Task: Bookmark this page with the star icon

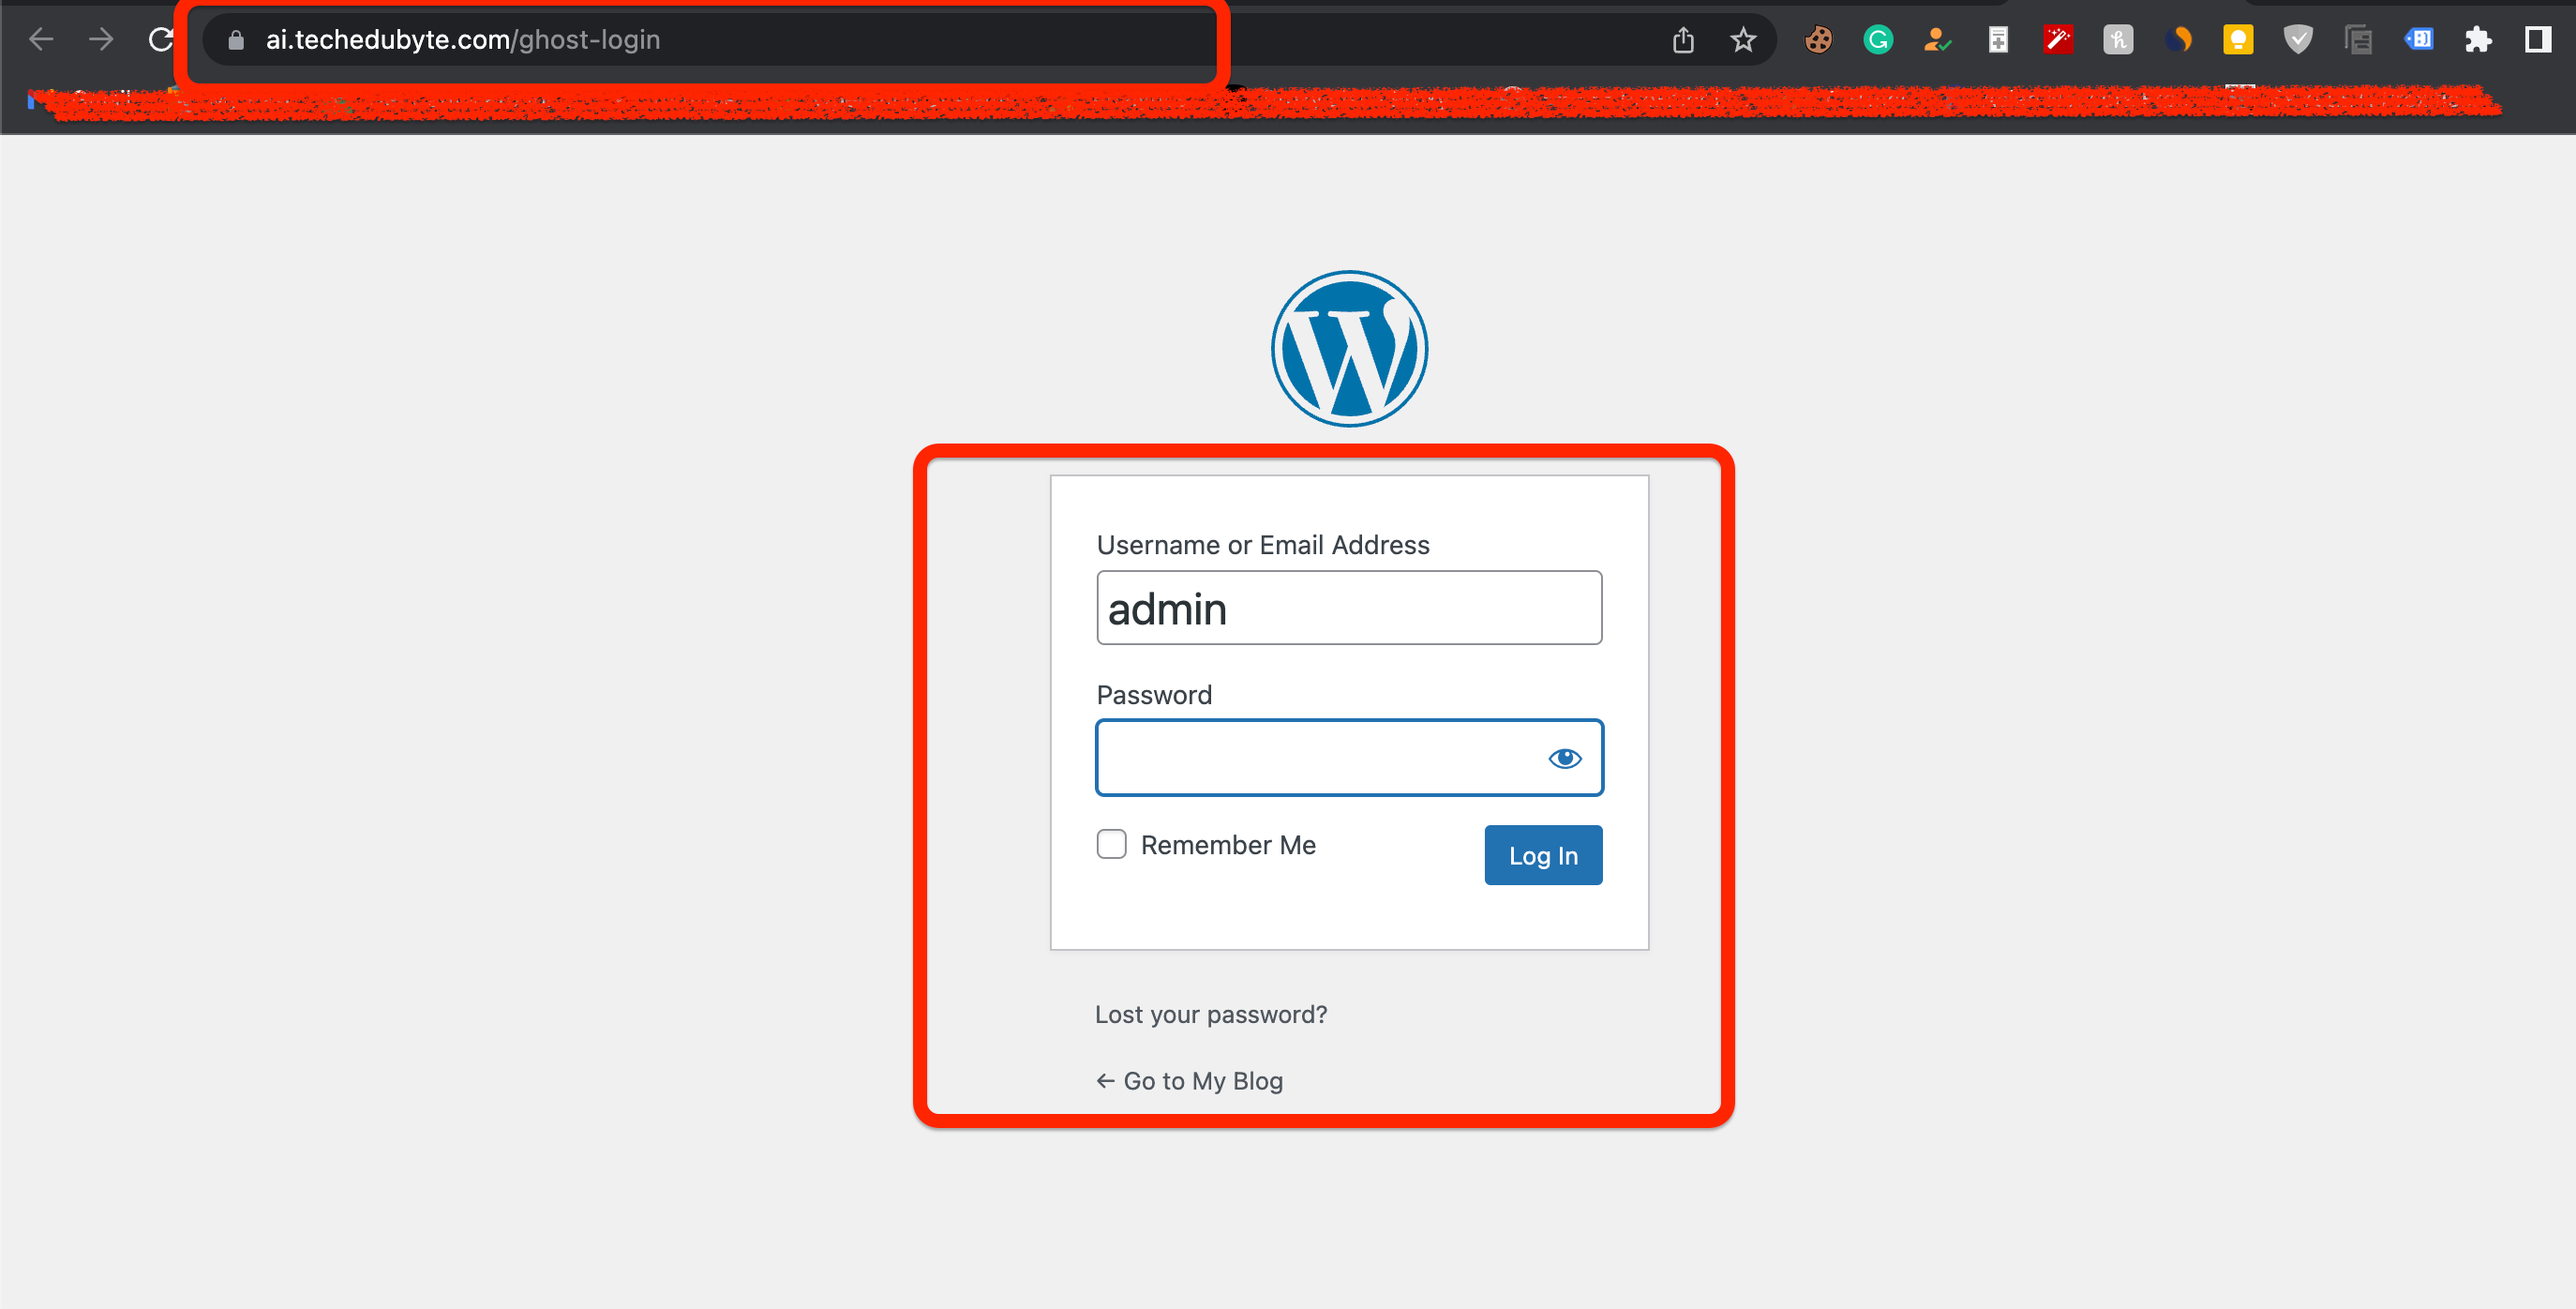Action: pos(1743,40)
